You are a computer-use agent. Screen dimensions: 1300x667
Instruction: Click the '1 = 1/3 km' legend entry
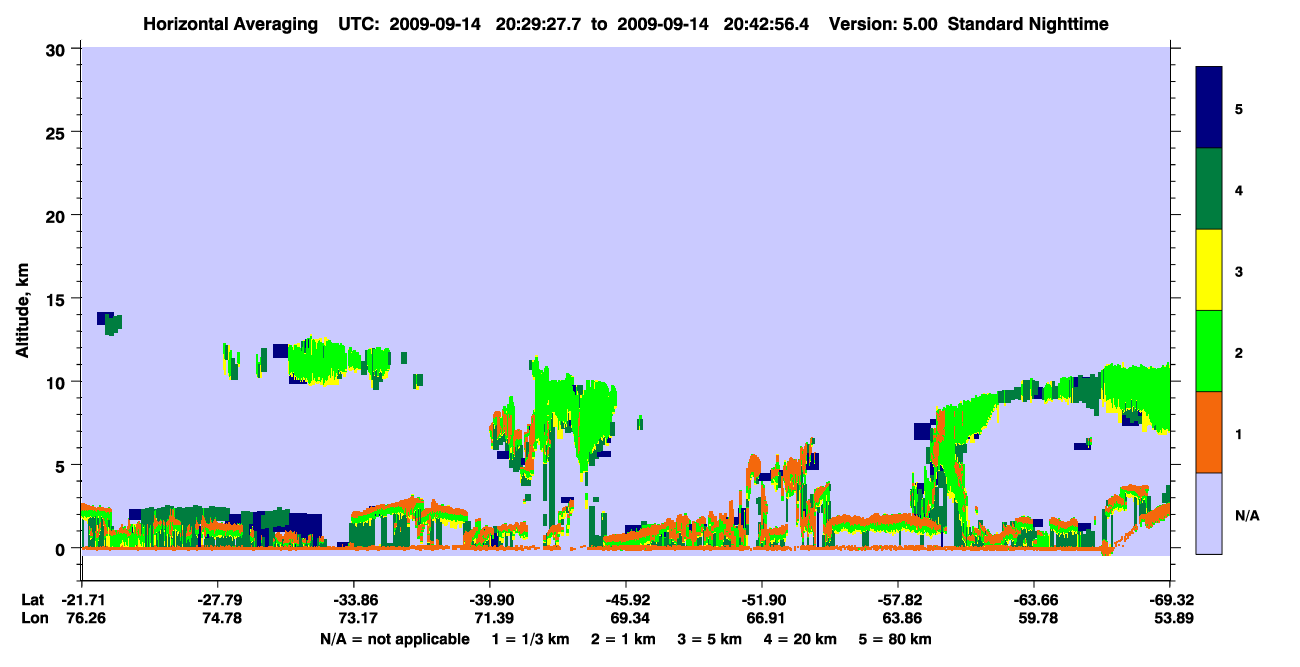(531, 639)
